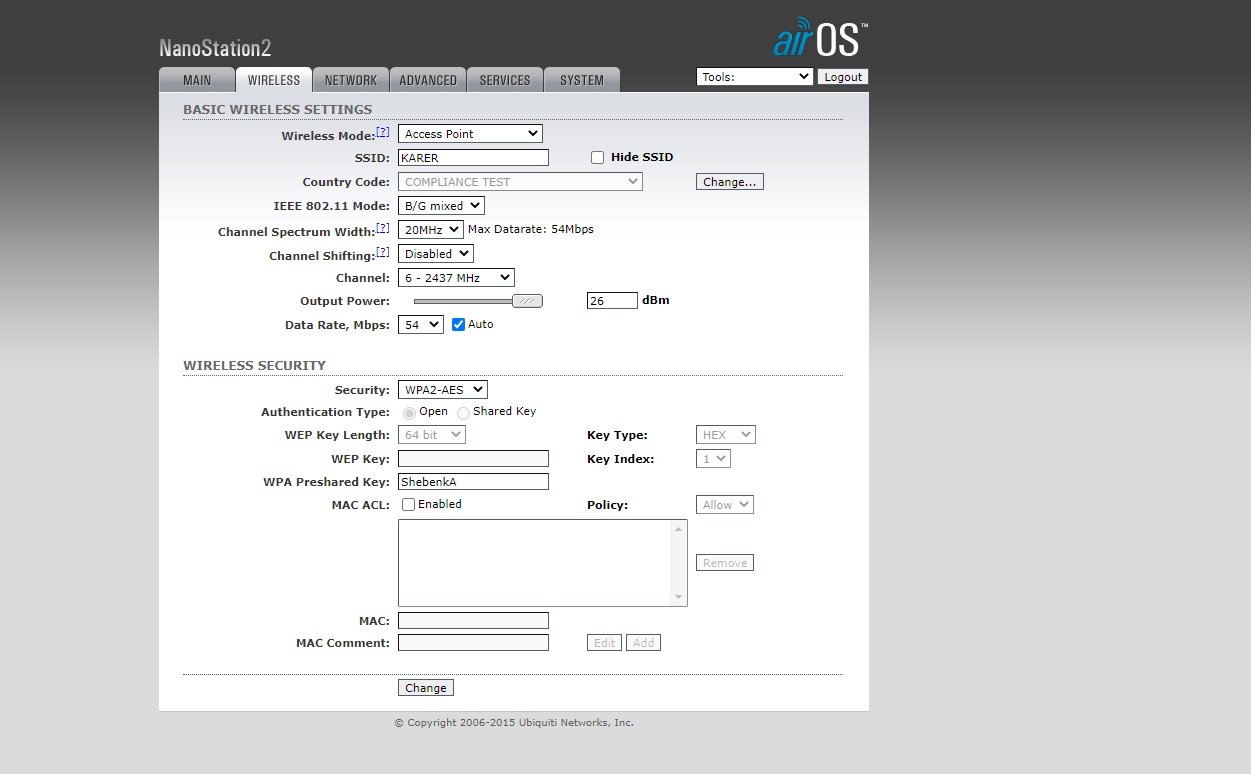The height and width of the screenshot is (774, 1251).
Task: Click the SSID input field
Action: (x=473, y=158)
